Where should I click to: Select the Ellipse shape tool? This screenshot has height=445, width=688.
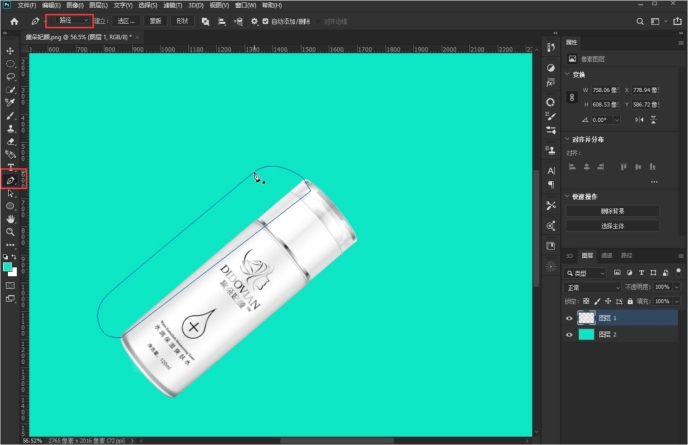click(x=10, y=206)
